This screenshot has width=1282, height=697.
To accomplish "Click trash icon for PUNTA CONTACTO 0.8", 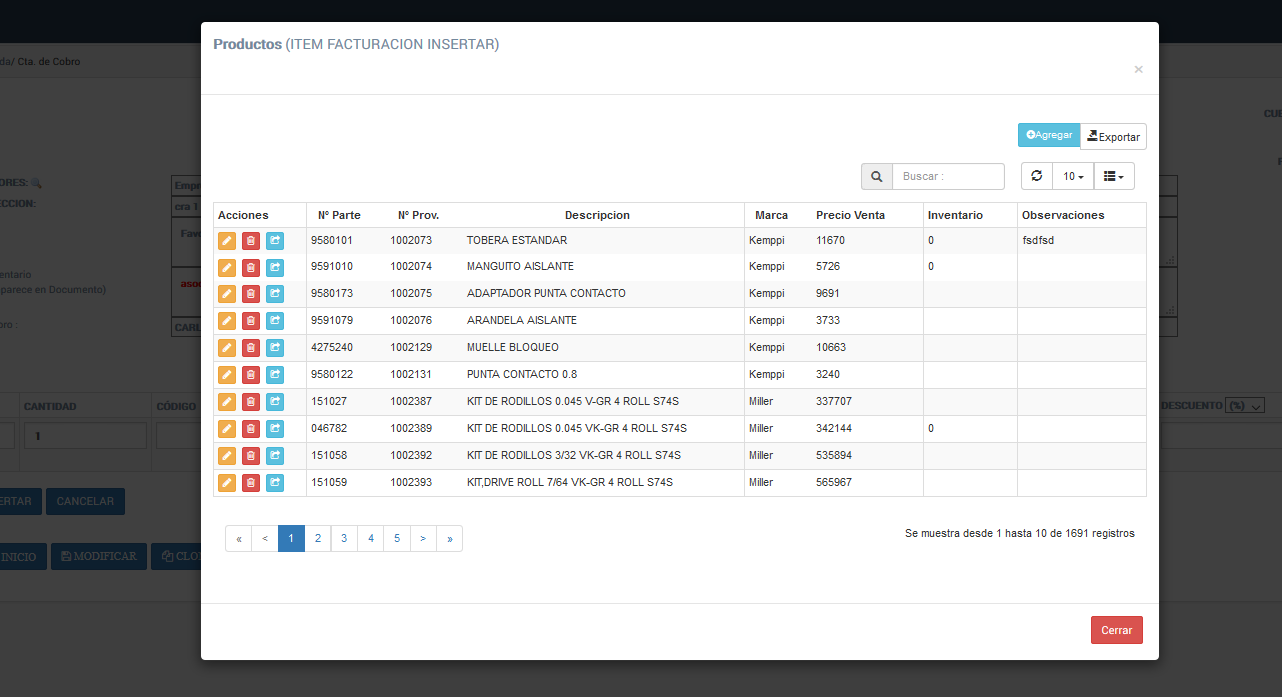I will pyautogui.click(x=251, y=375).
